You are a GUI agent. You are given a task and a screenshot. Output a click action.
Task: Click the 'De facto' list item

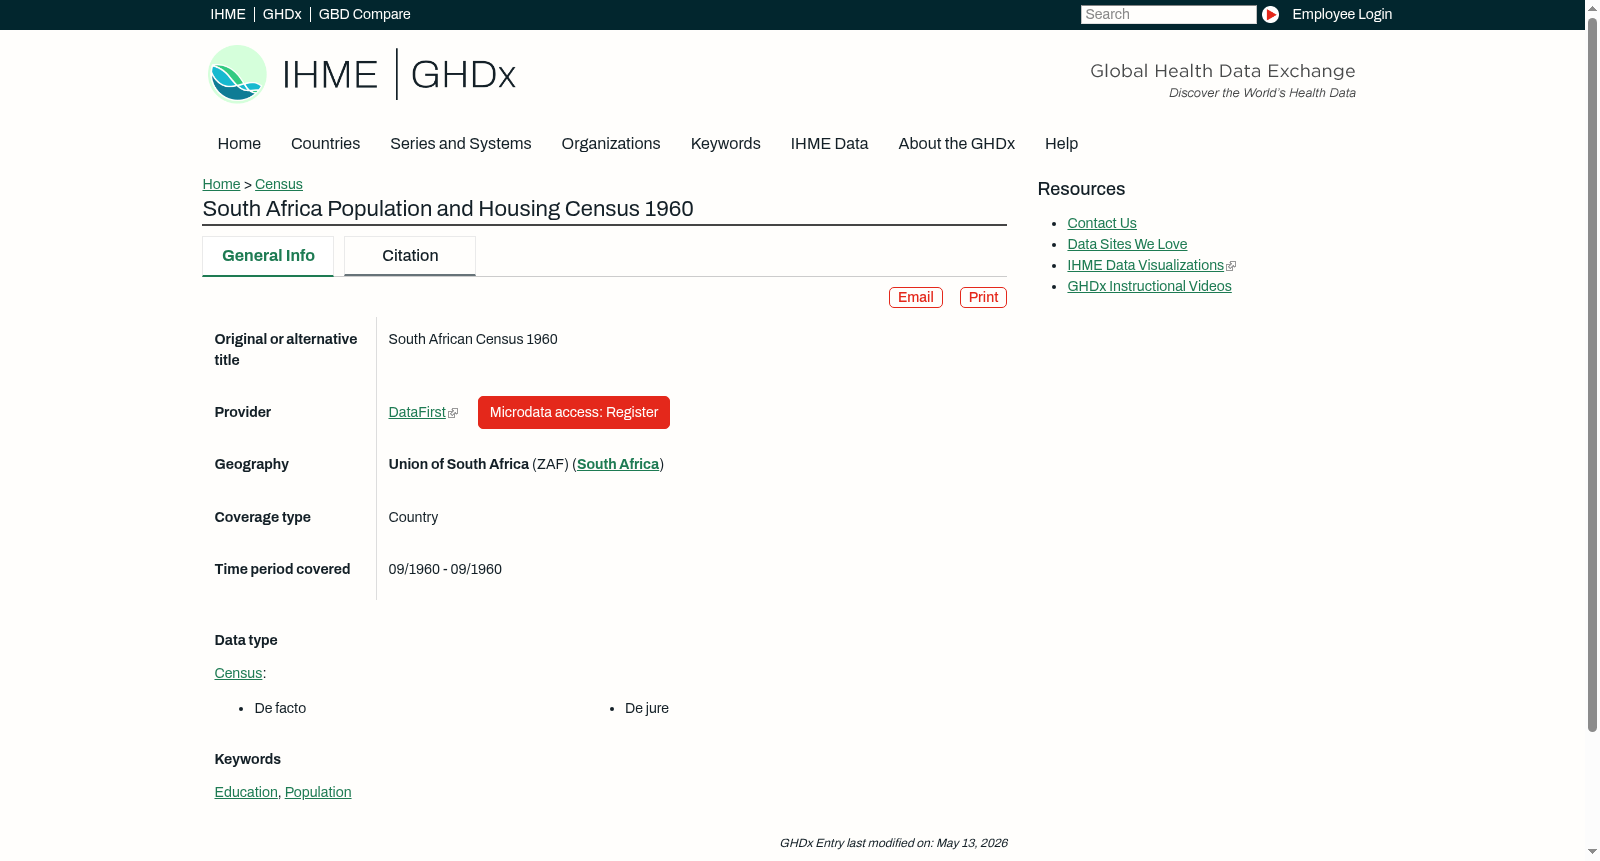coord(280,709)
